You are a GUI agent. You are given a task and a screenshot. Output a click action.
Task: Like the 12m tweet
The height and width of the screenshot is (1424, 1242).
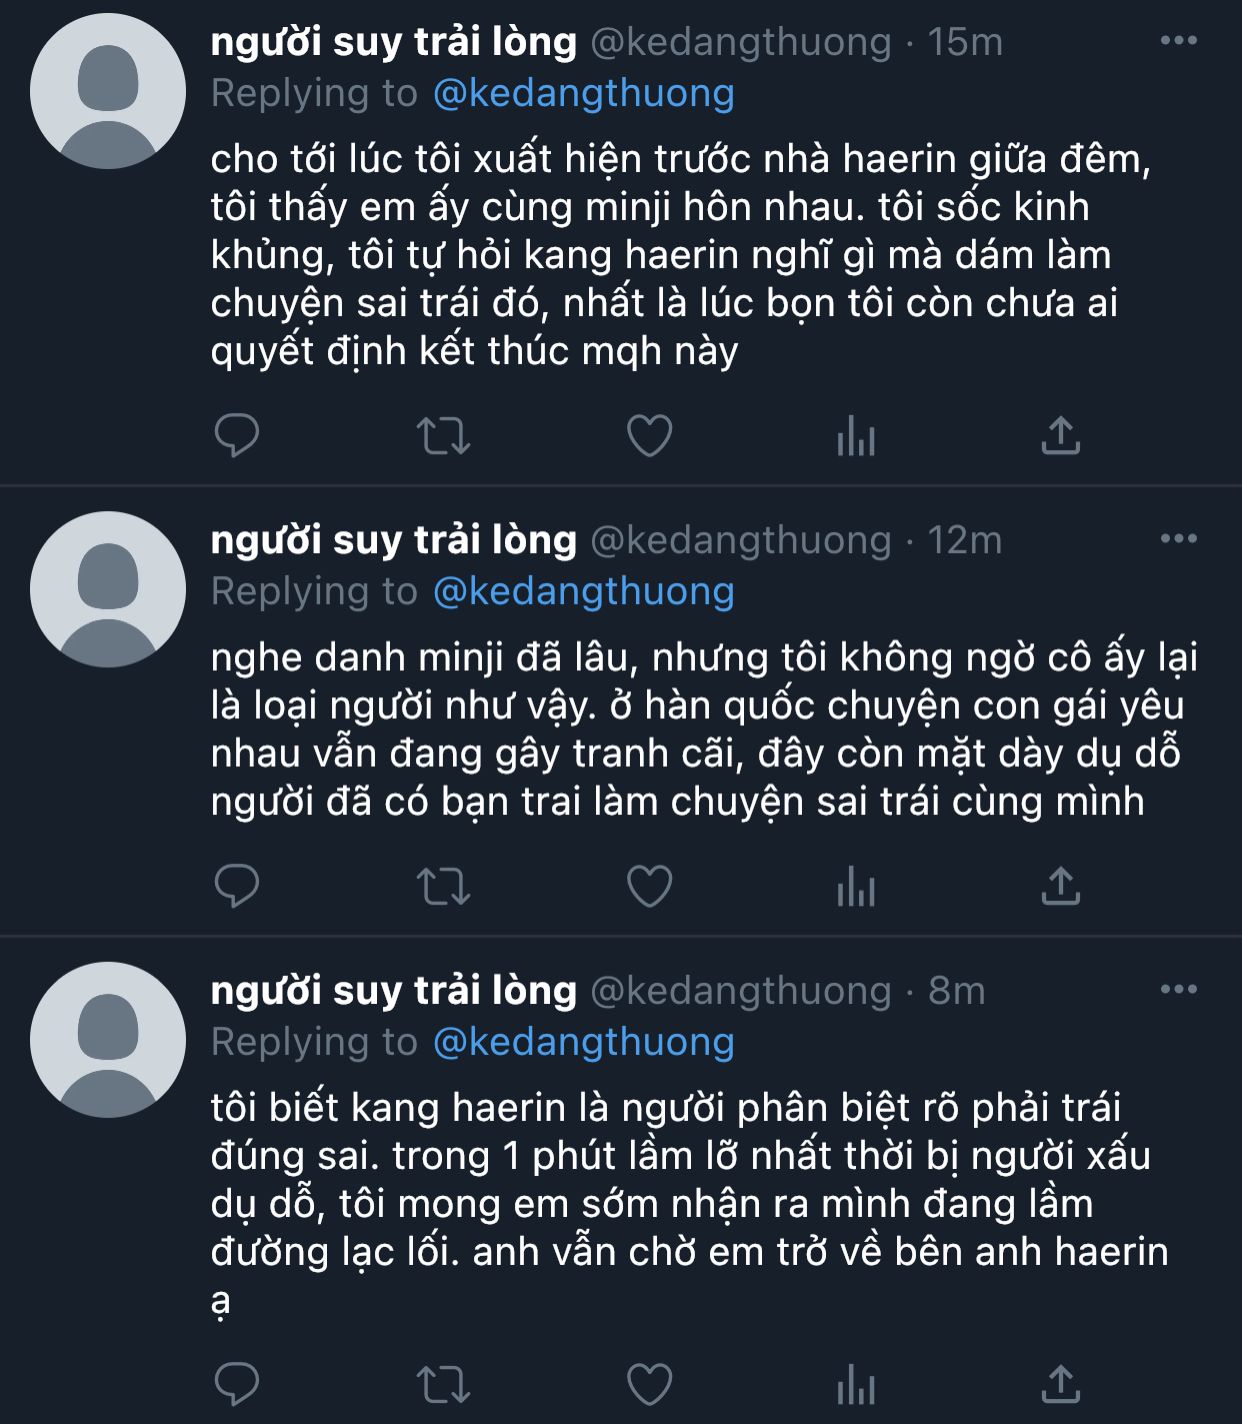coord(649,886)
